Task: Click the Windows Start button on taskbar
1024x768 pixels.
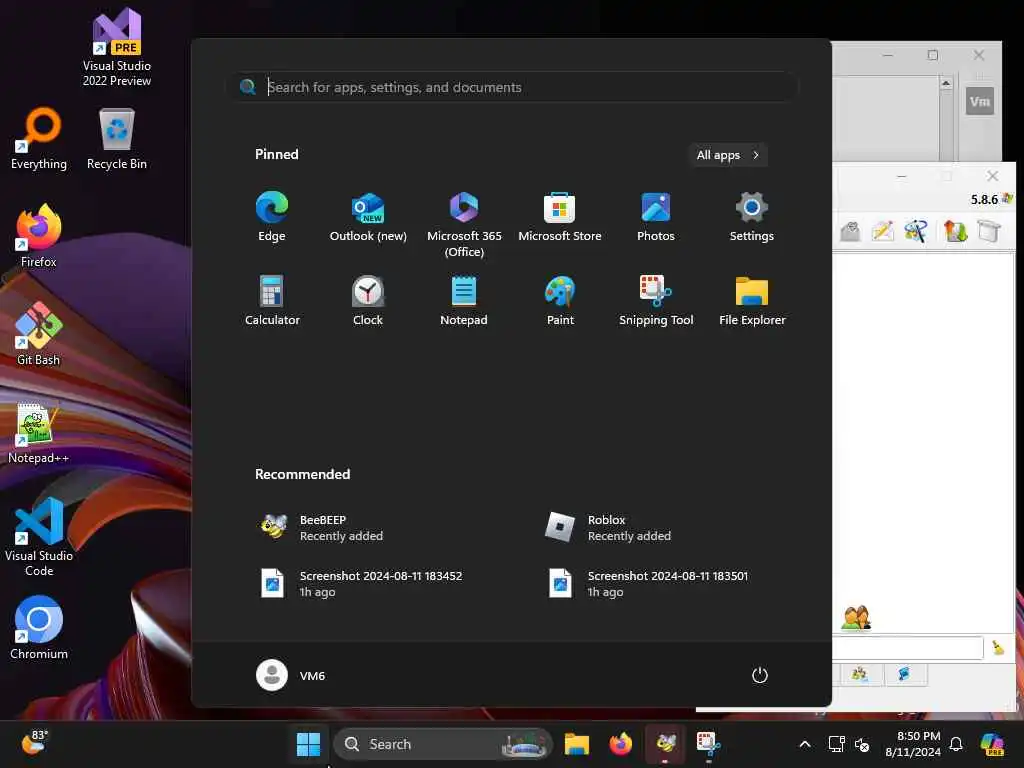Action: [x=308, y=744]
